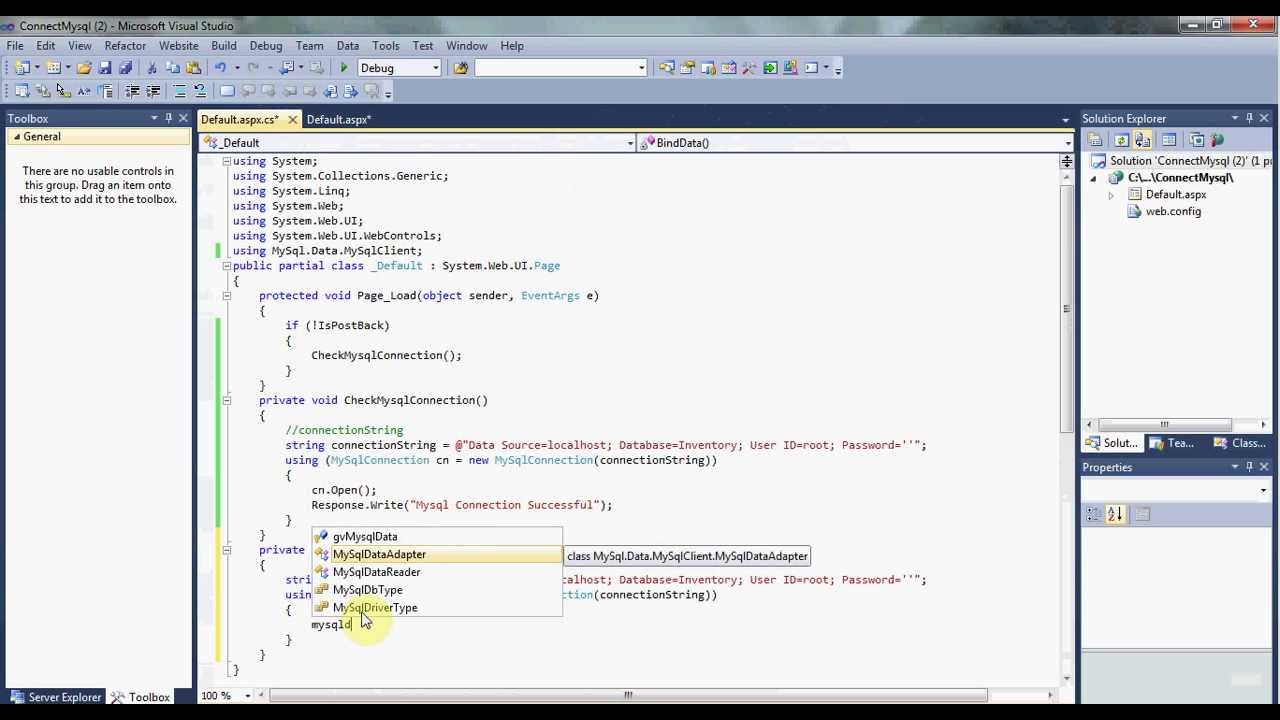Click Properties icon in Solution Explorer toolbar

point(1095,140)
